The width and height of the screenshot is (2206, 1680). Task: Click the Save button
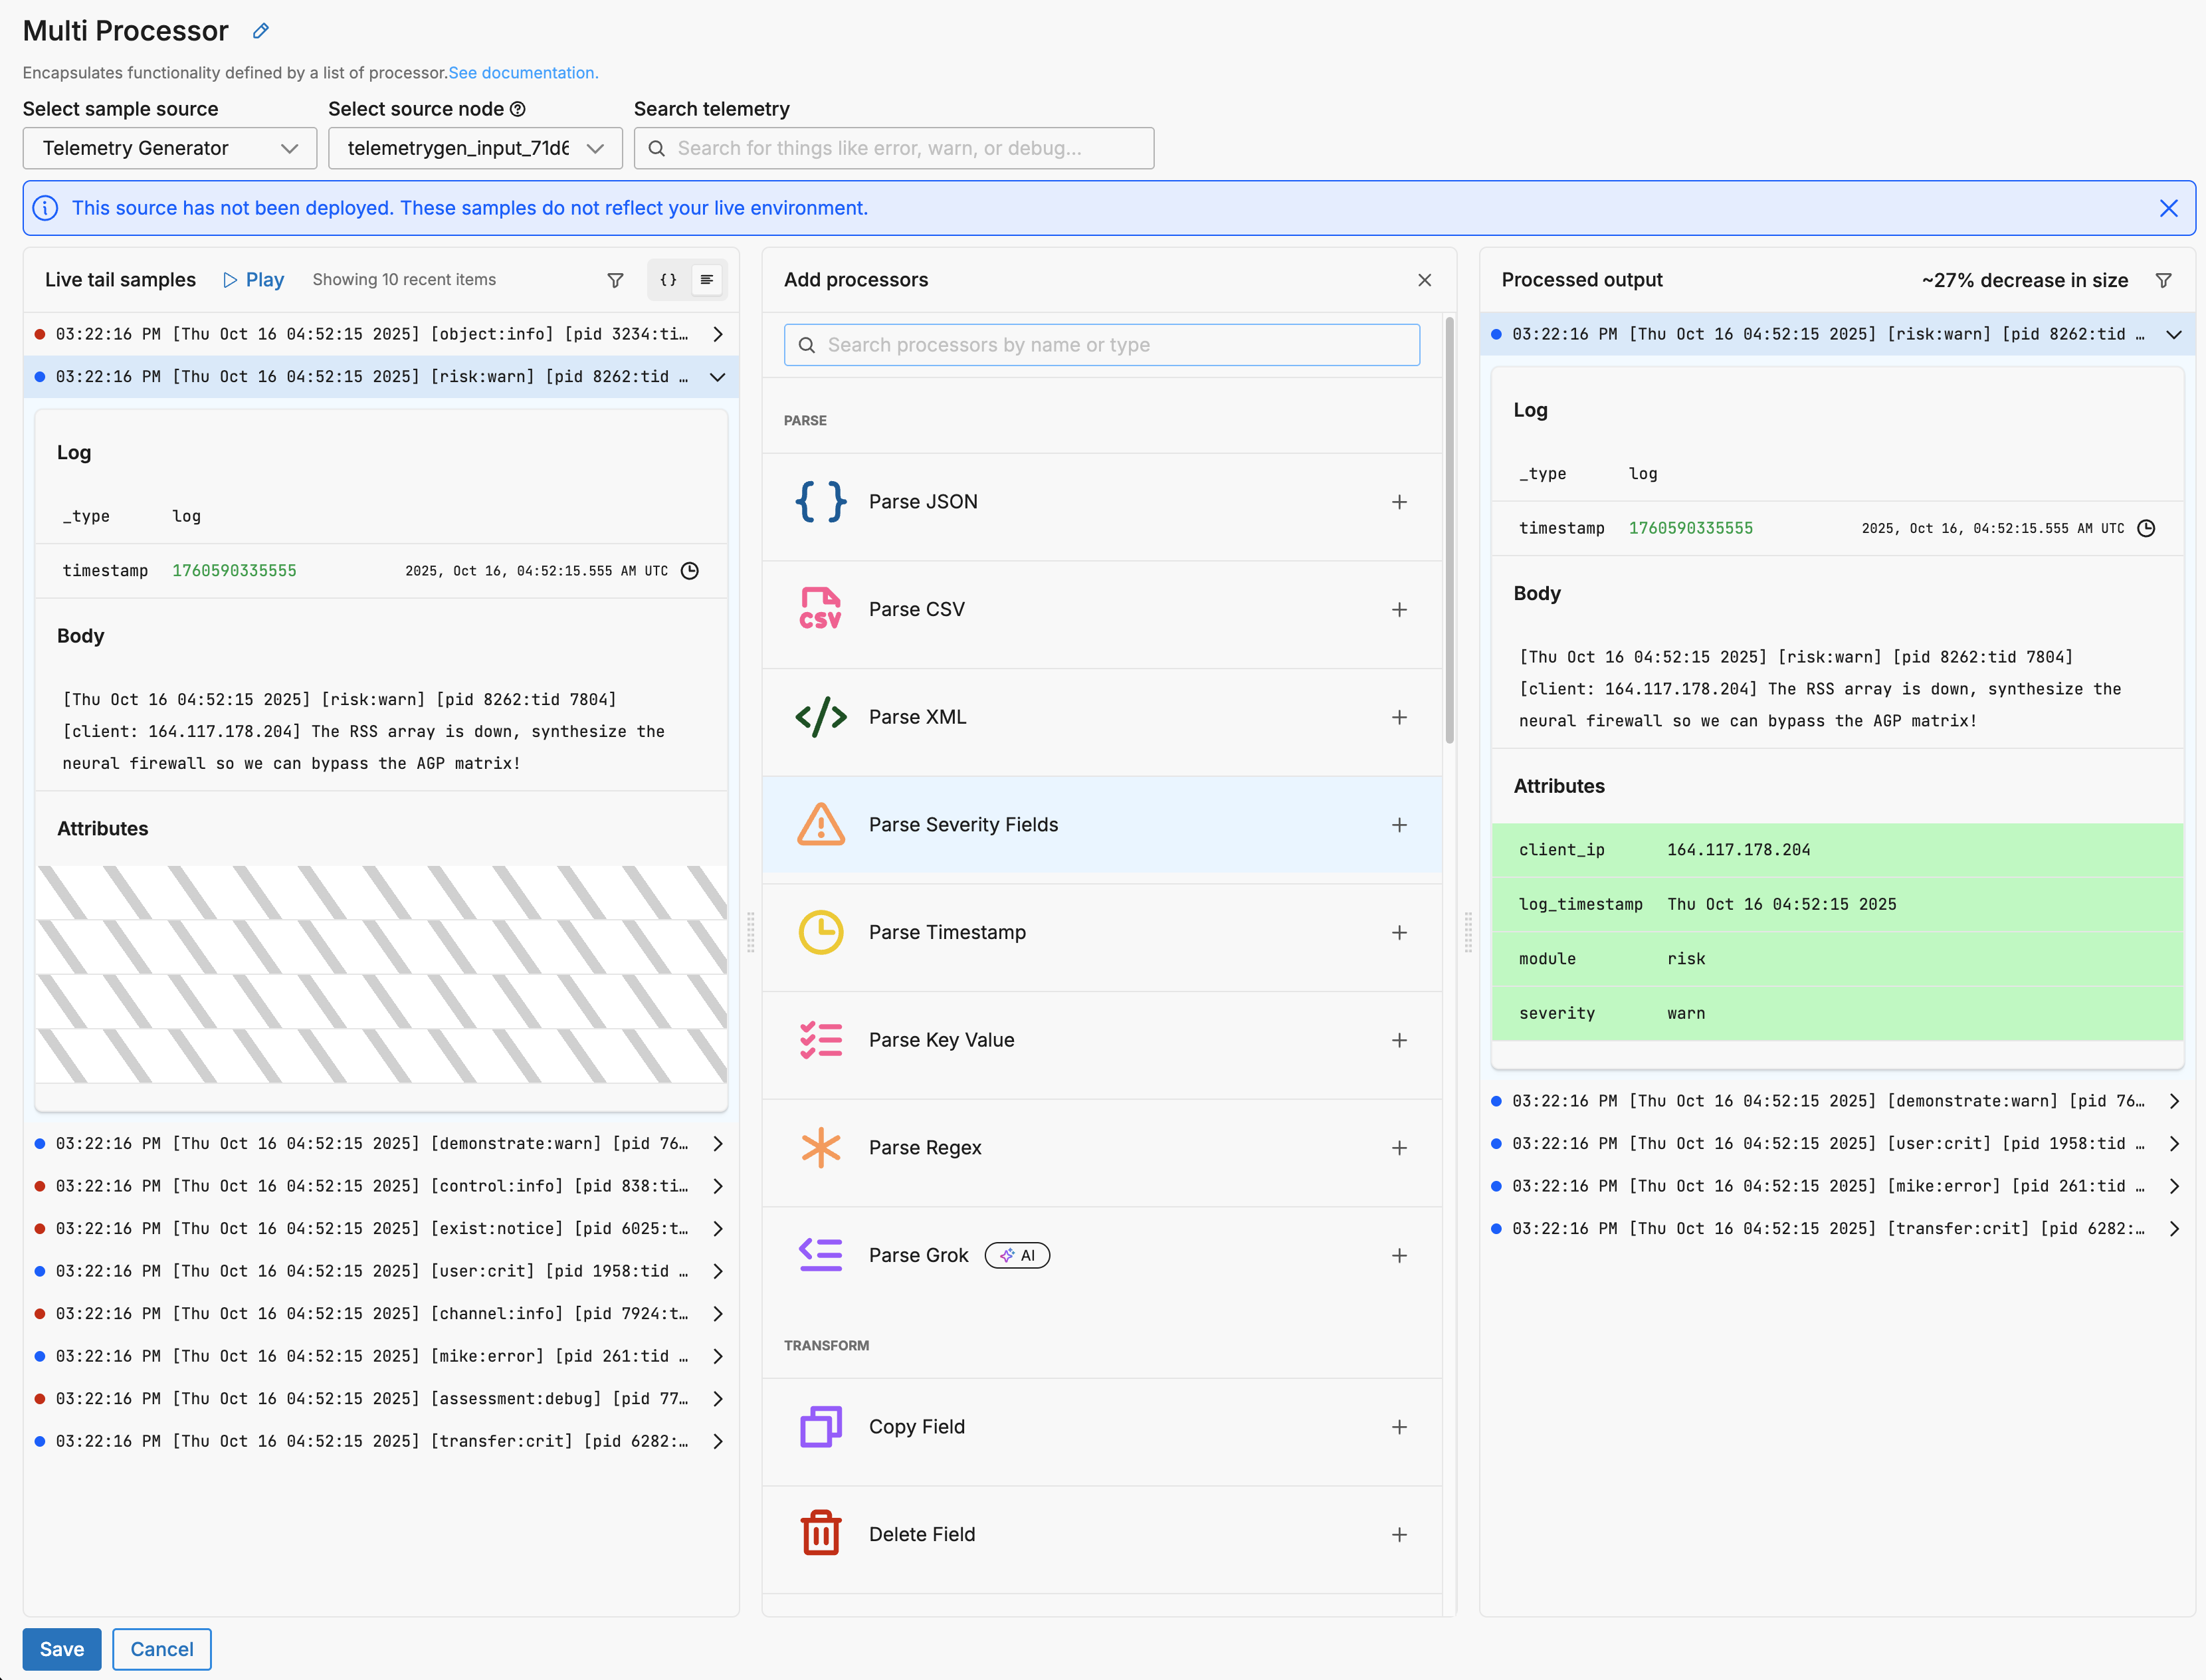[x=62, y=1649]
